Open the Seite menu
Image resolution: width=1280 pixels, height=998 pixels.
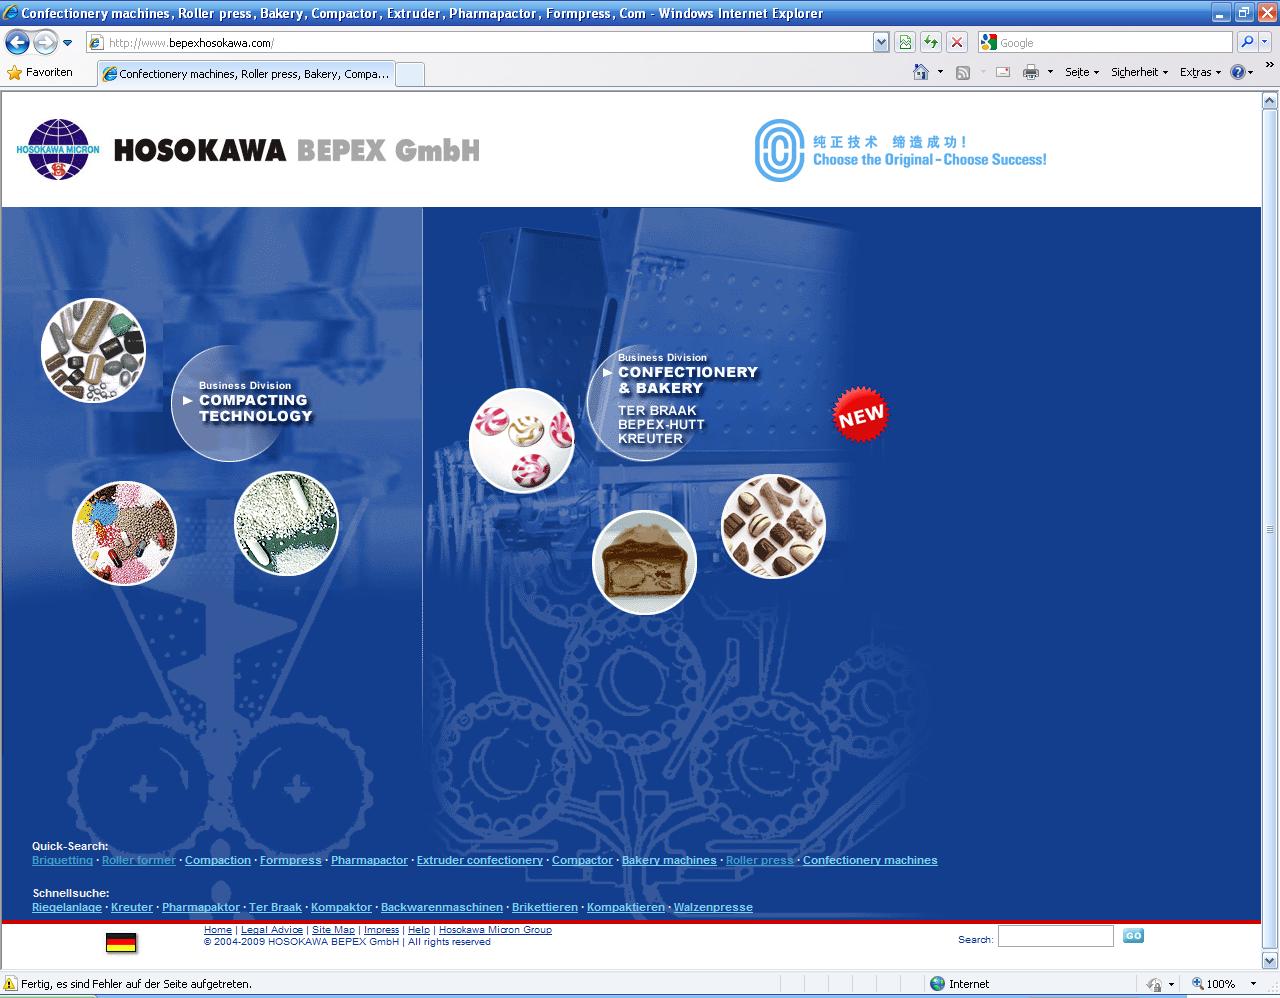tap(1081, 72)
